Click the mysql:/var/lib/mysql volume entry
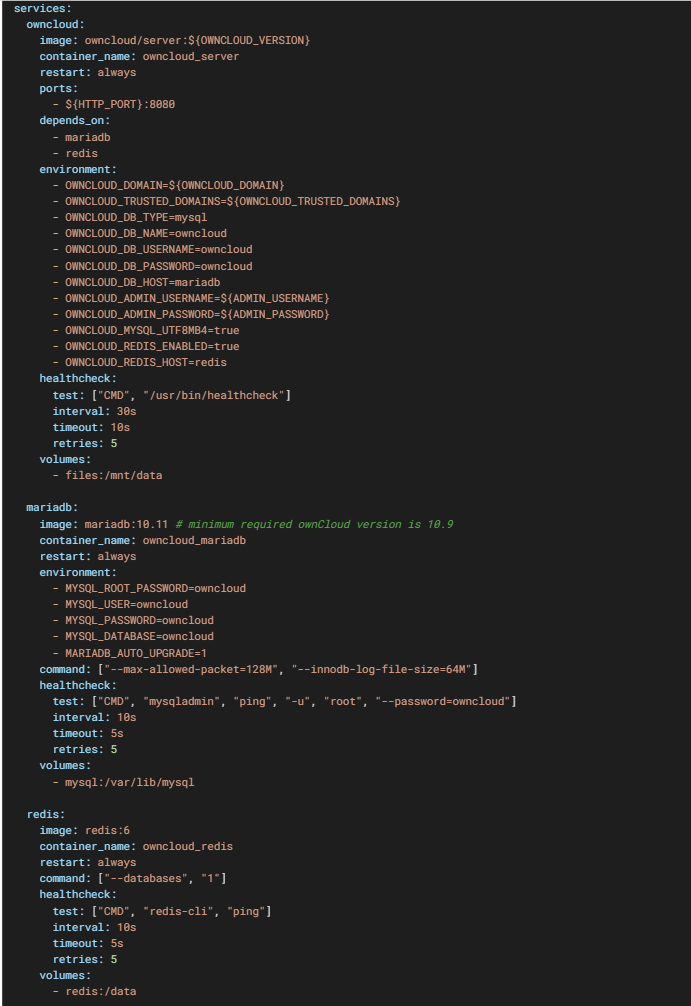691x1006 pixels. click(x=130, y=782)
